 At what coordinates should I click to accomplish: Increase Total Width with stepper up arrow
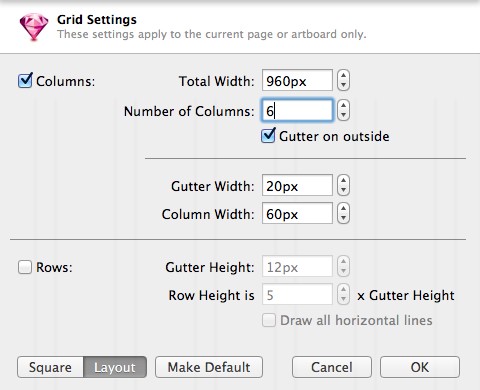click(x=343, y=76)
